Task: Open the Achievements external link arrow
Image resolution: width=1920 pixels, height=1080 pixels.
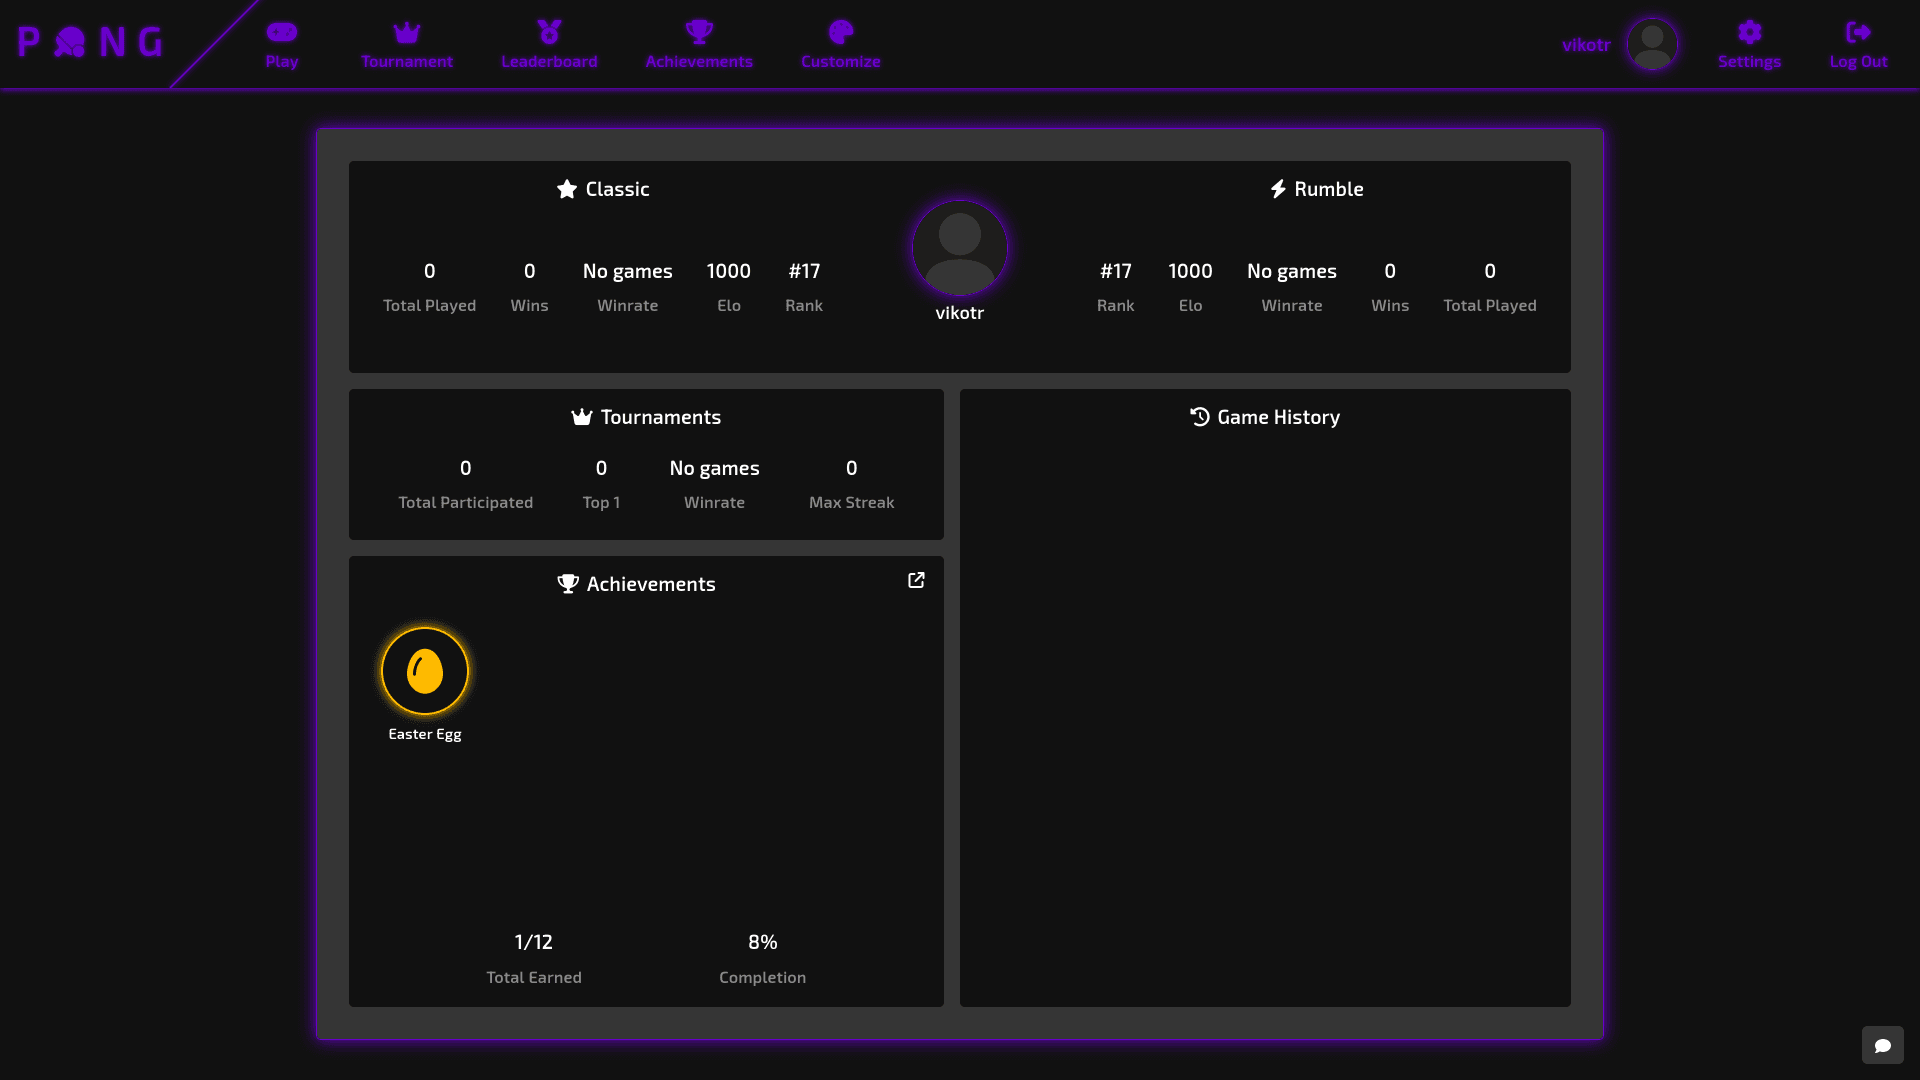Action: click(x=916, y=580)
